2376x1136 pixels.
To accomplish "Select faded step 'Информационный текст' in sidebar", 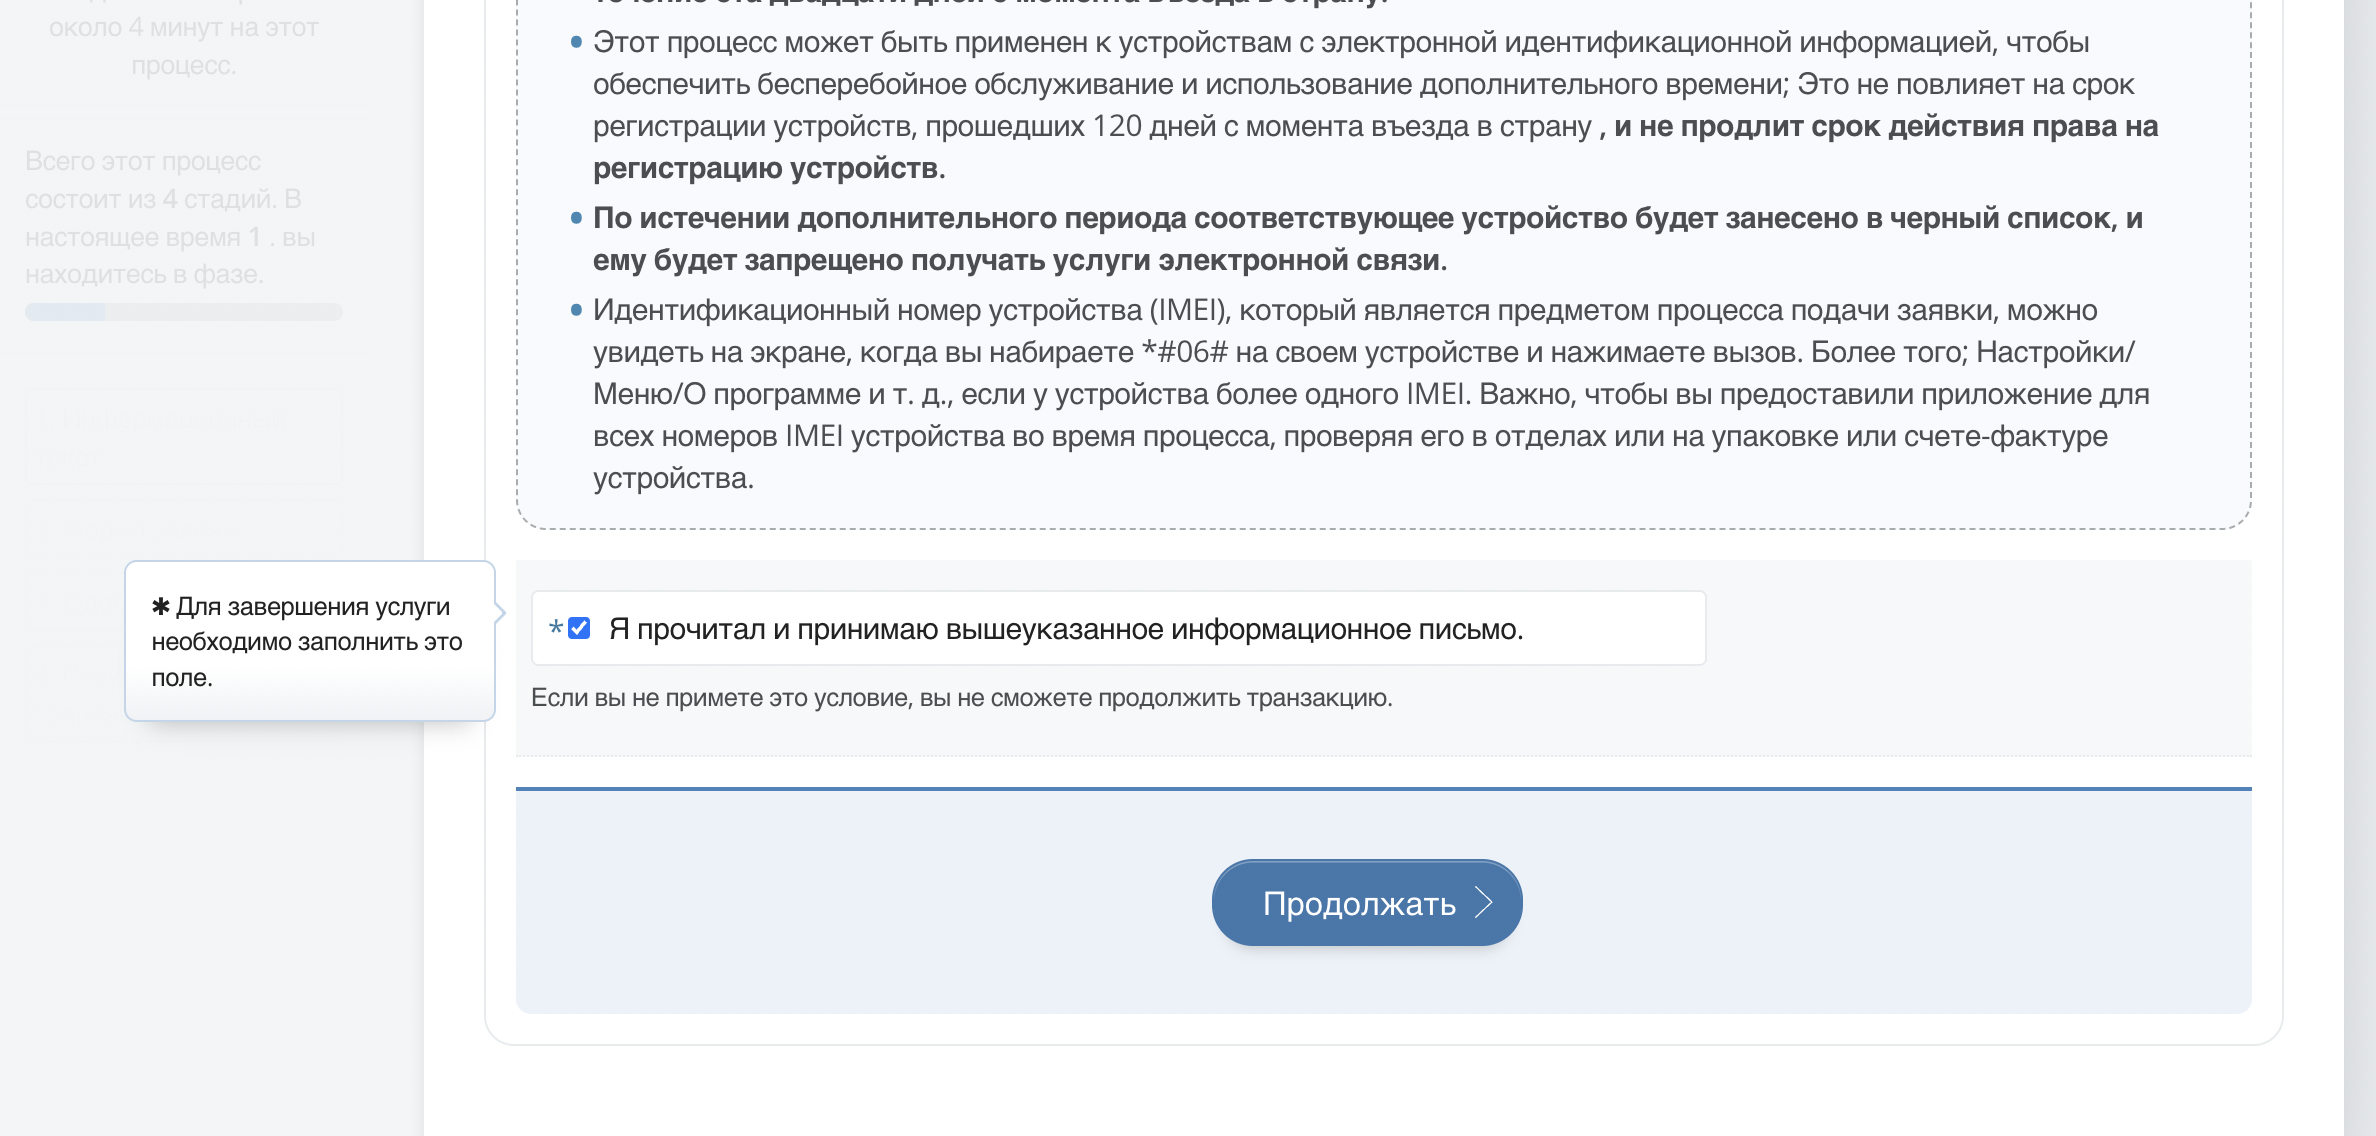I will coord(183,436).
